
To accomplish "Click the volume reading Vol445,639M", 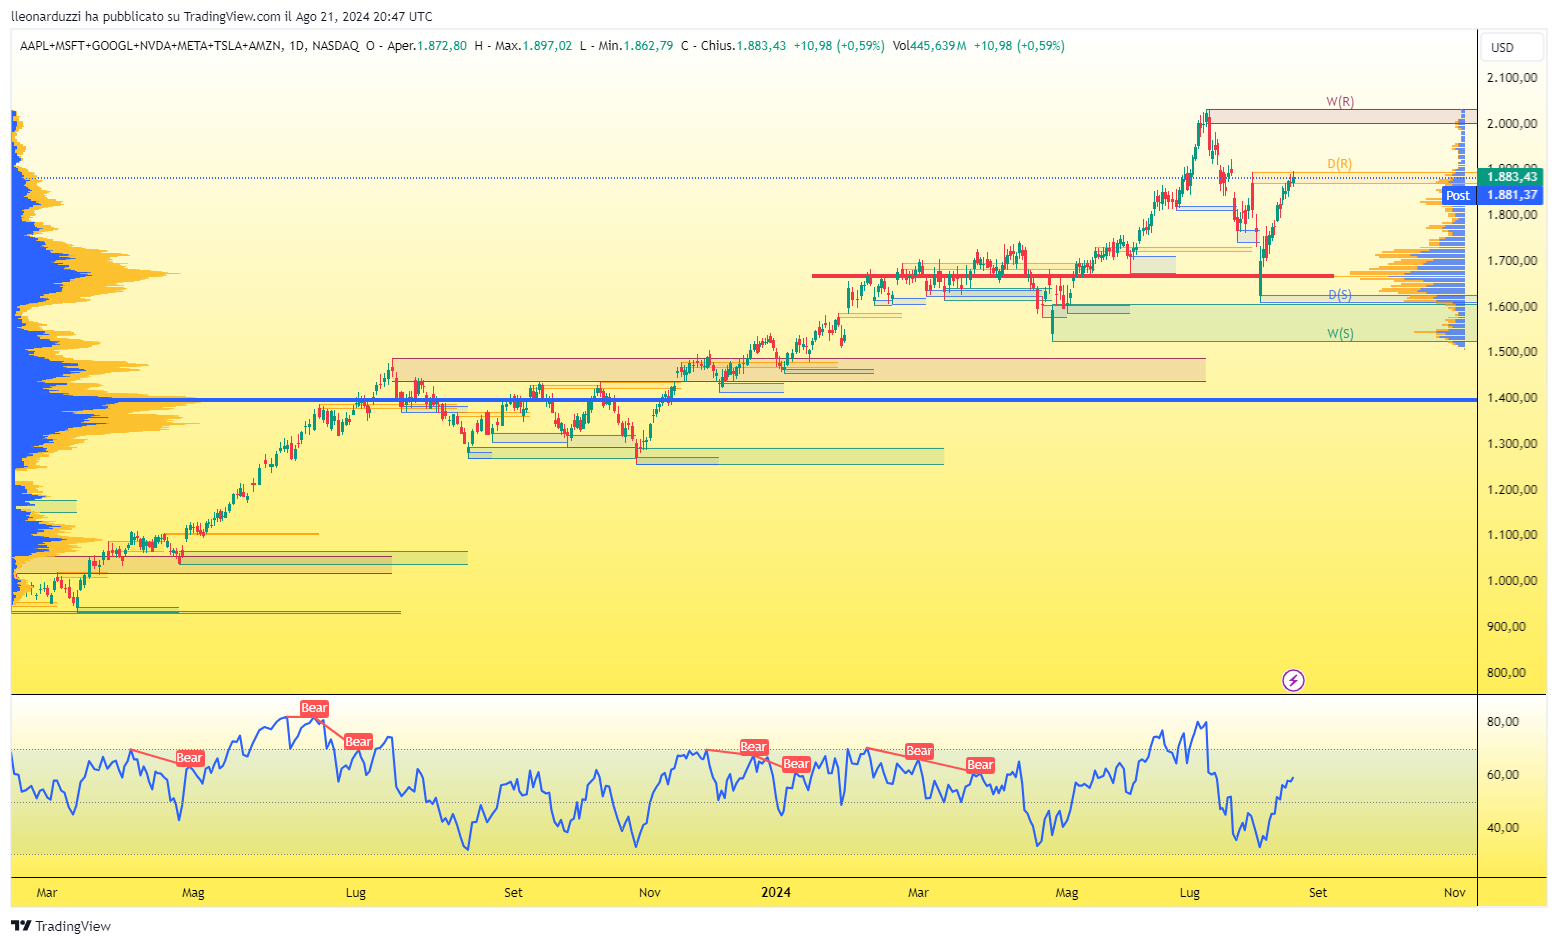I will coord(930,46).
